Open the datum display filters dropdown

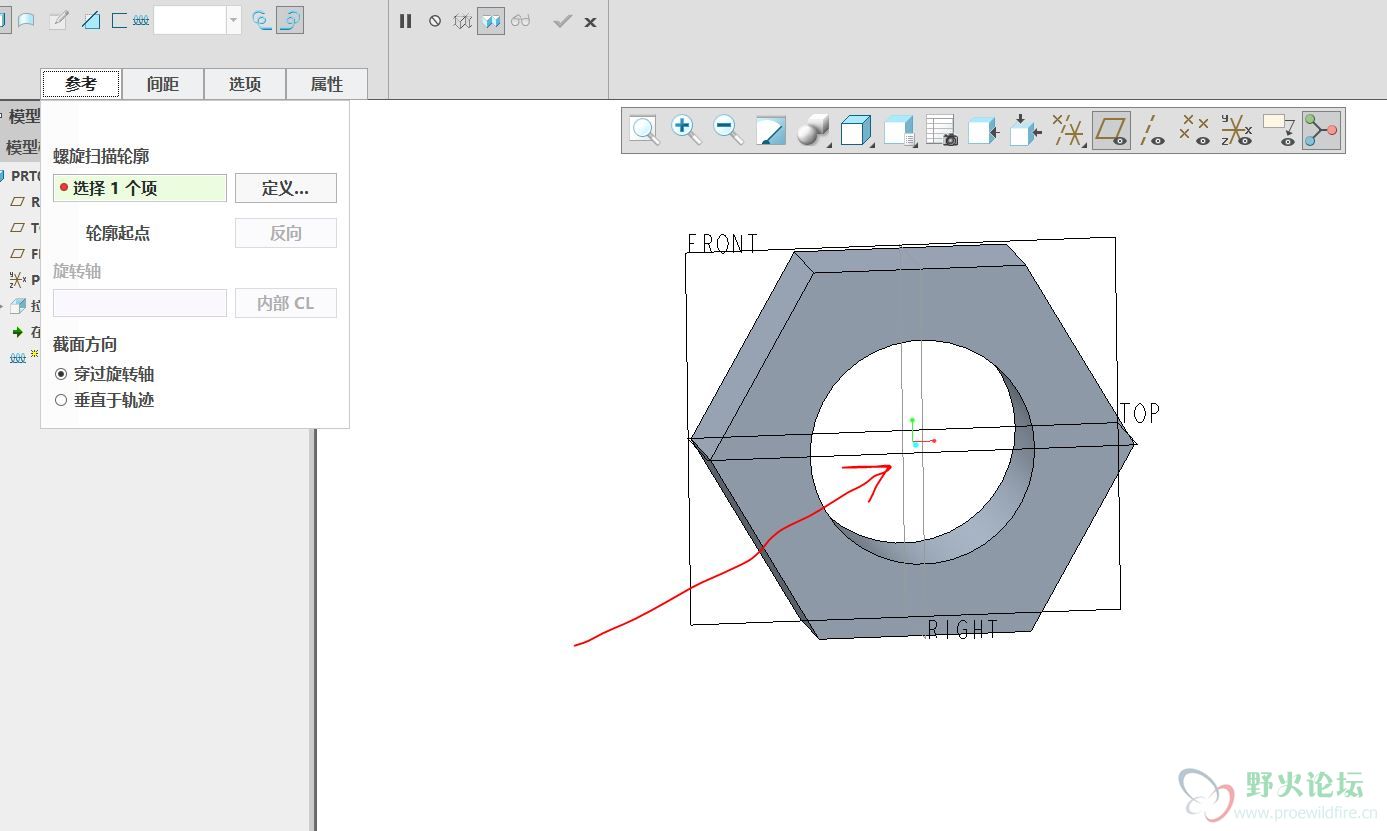(x=1069, y=131)
